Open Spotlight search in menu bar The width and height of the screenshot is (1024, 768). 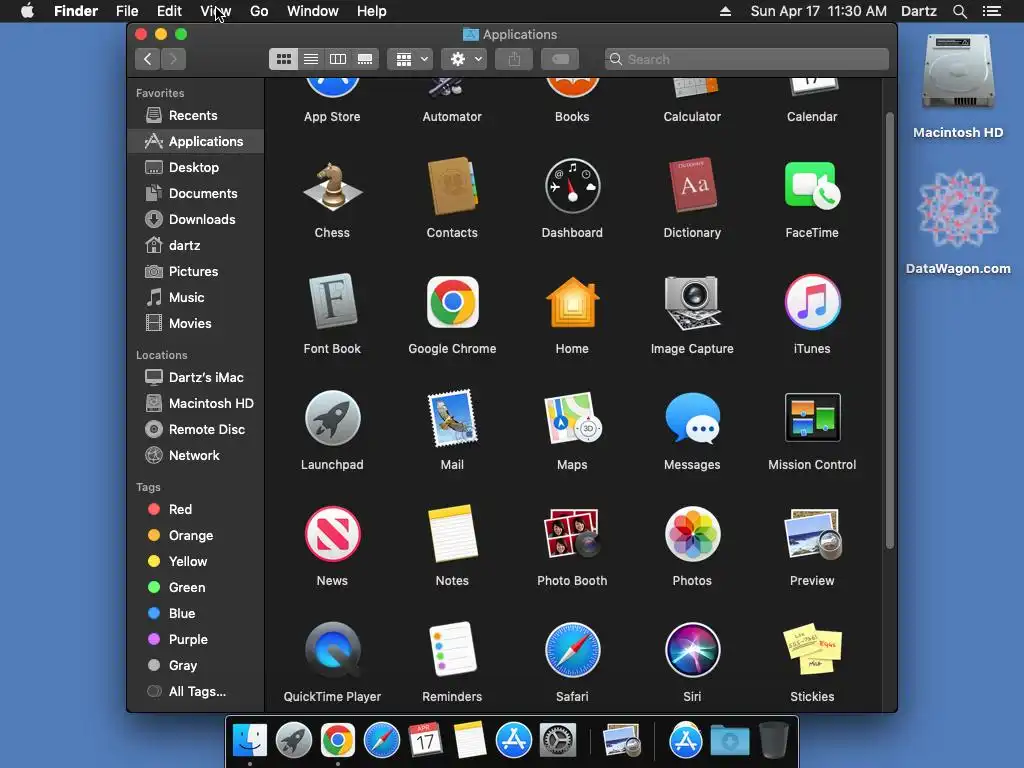click(x=959, y=11)
